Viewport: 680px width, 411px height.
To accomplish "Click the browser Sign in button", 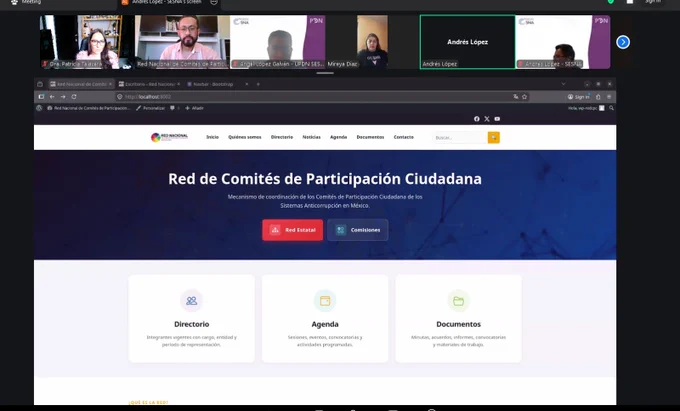I will [579, 97].
